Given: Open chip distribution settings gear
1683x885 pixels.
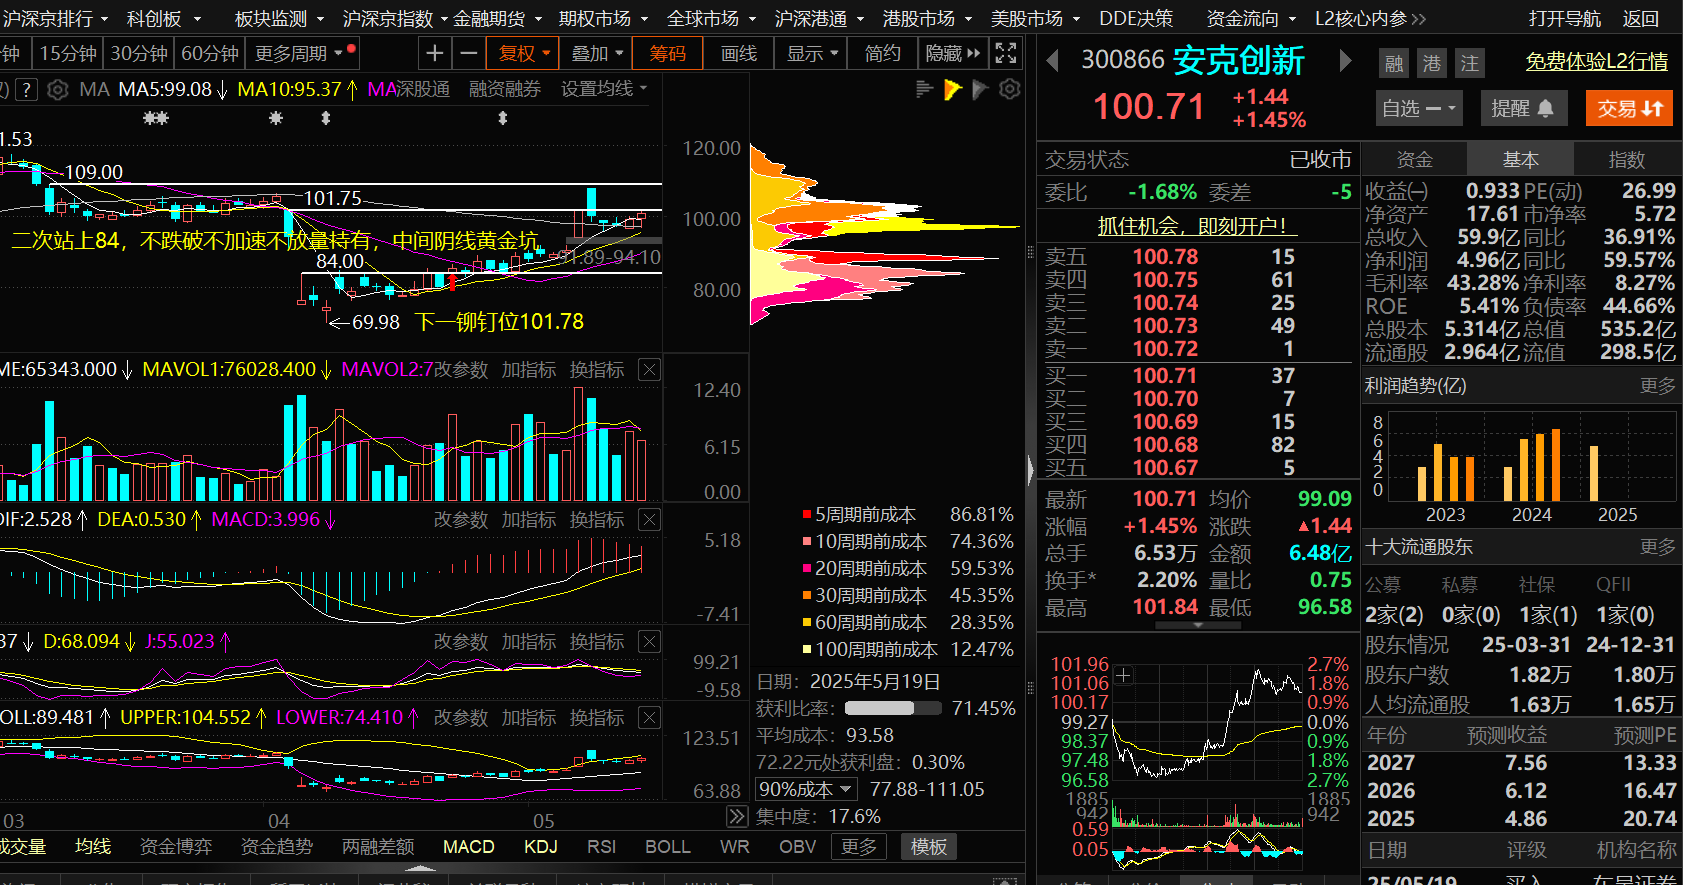Looking at the screenshot, I should coord(1010,90).
